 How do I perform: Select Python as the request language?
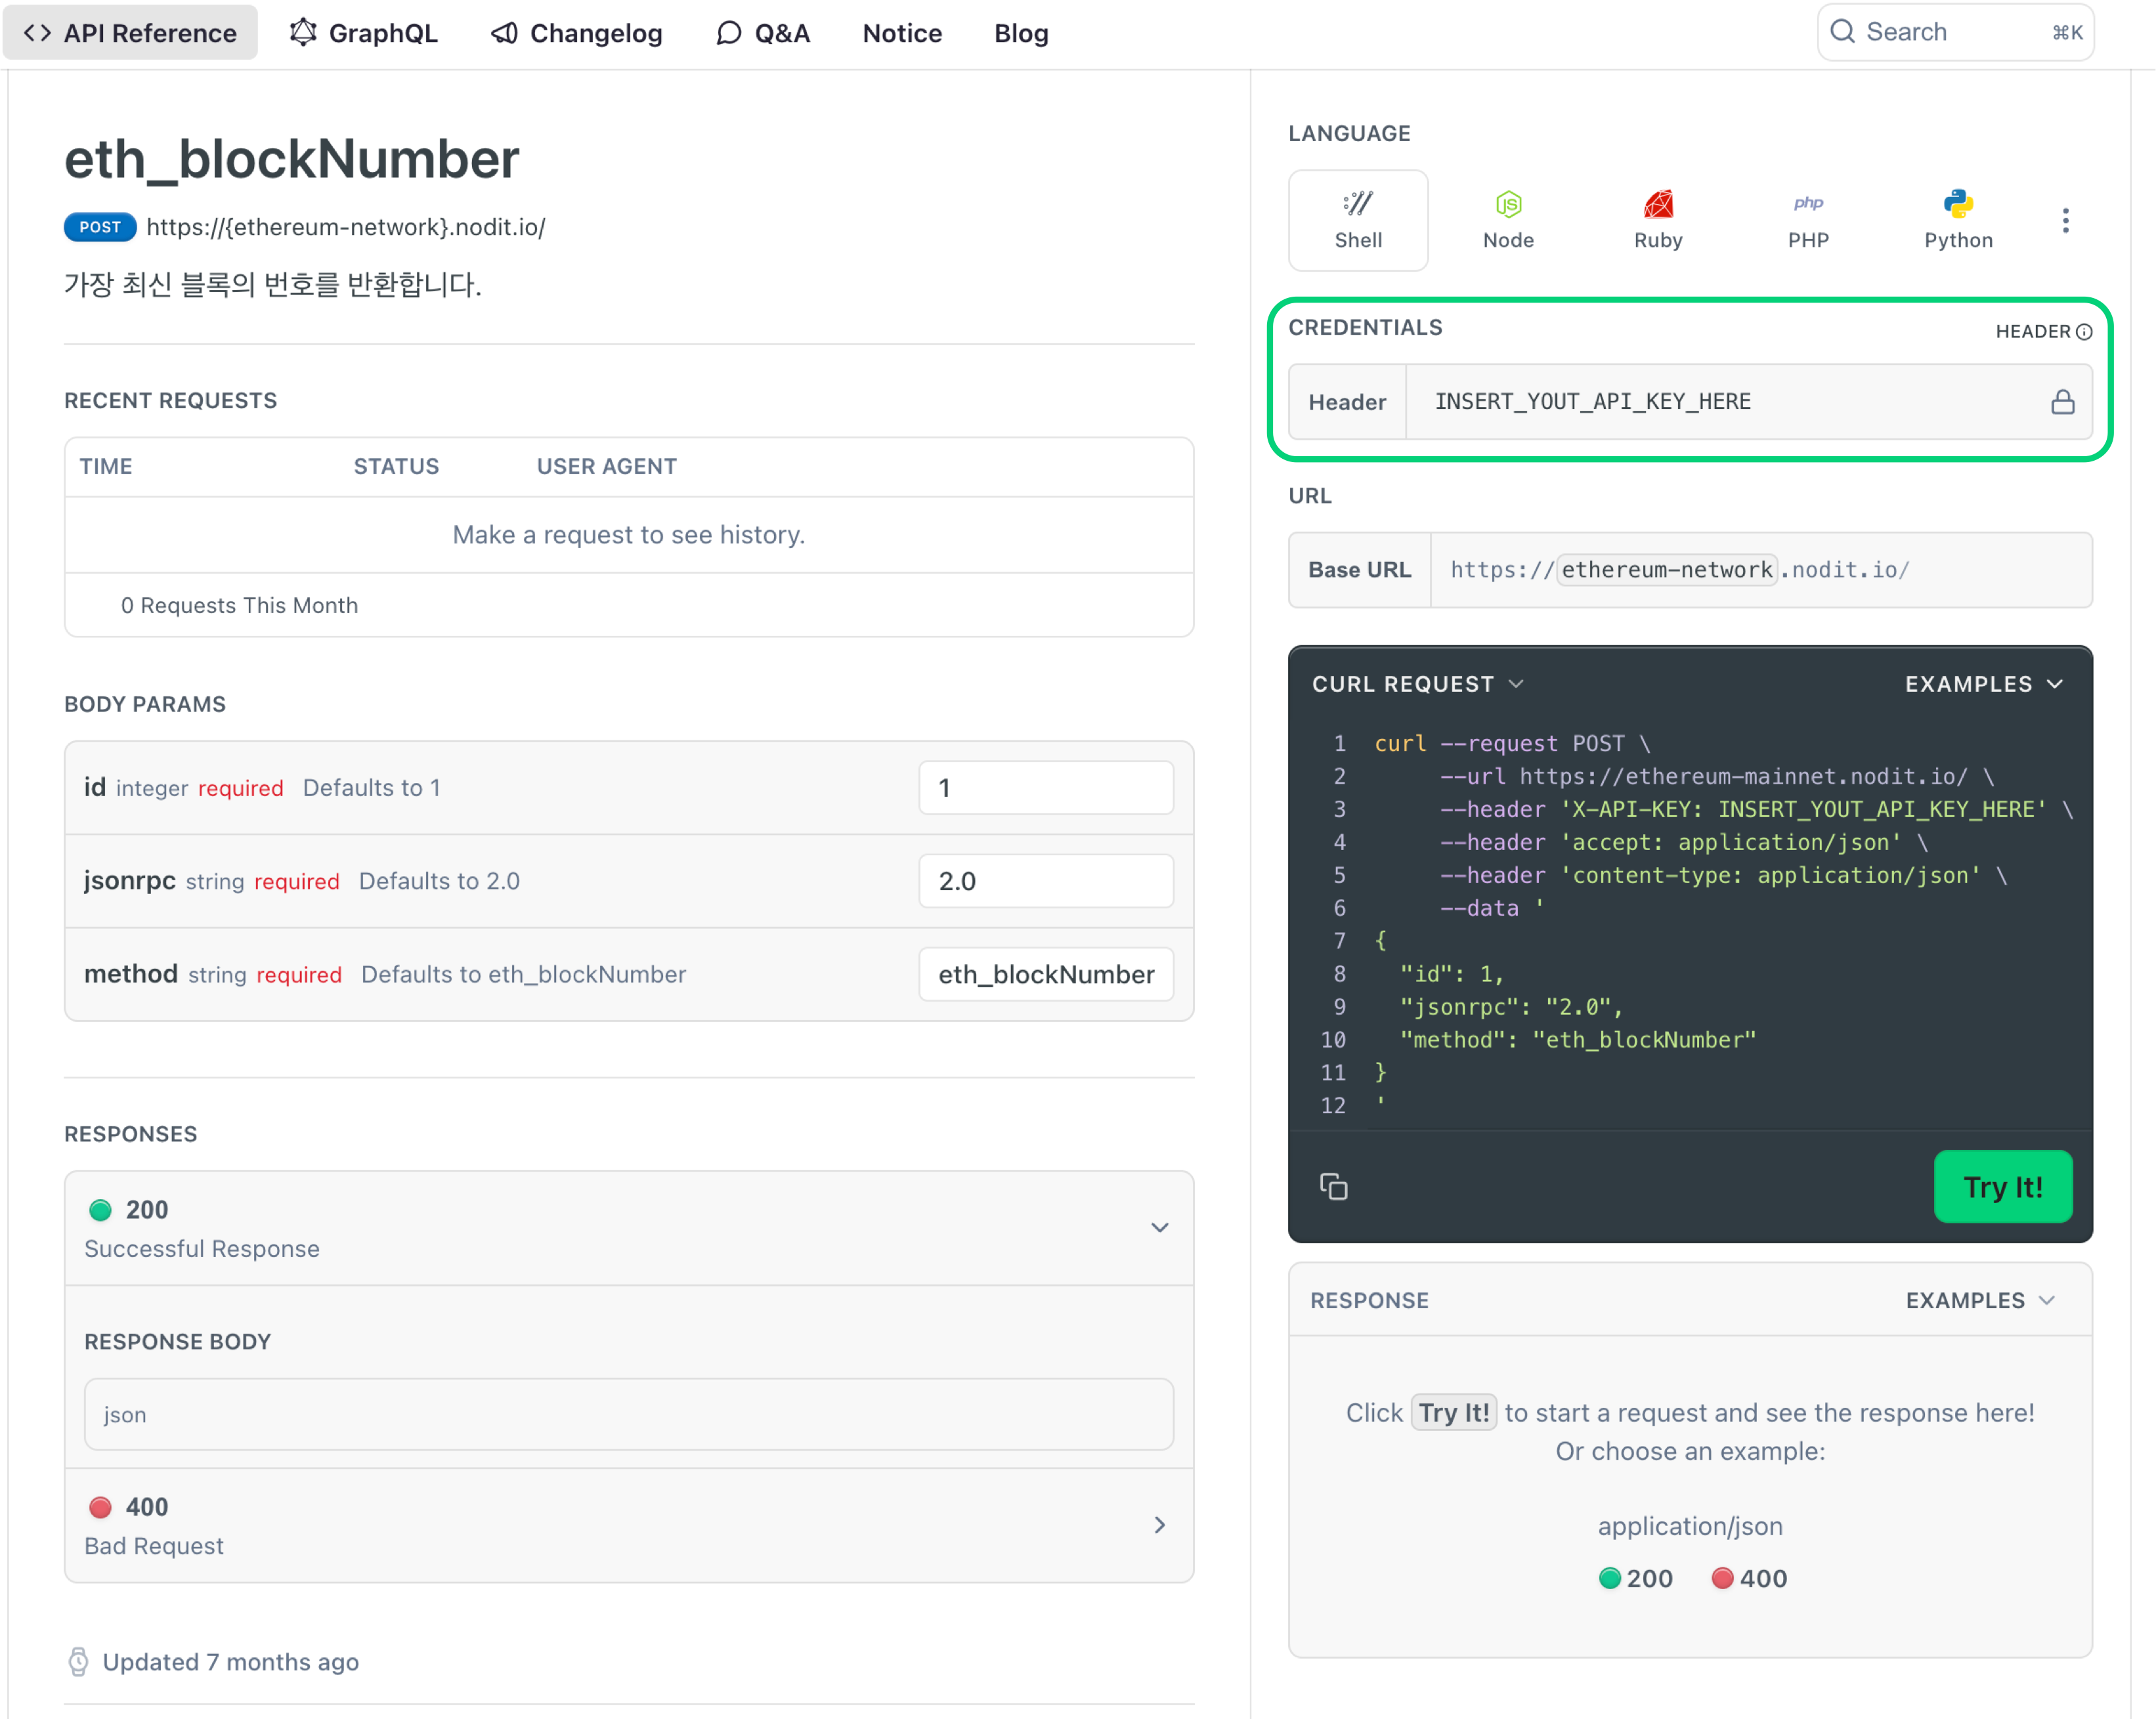pyautogui.click(x=1958, y=204)
